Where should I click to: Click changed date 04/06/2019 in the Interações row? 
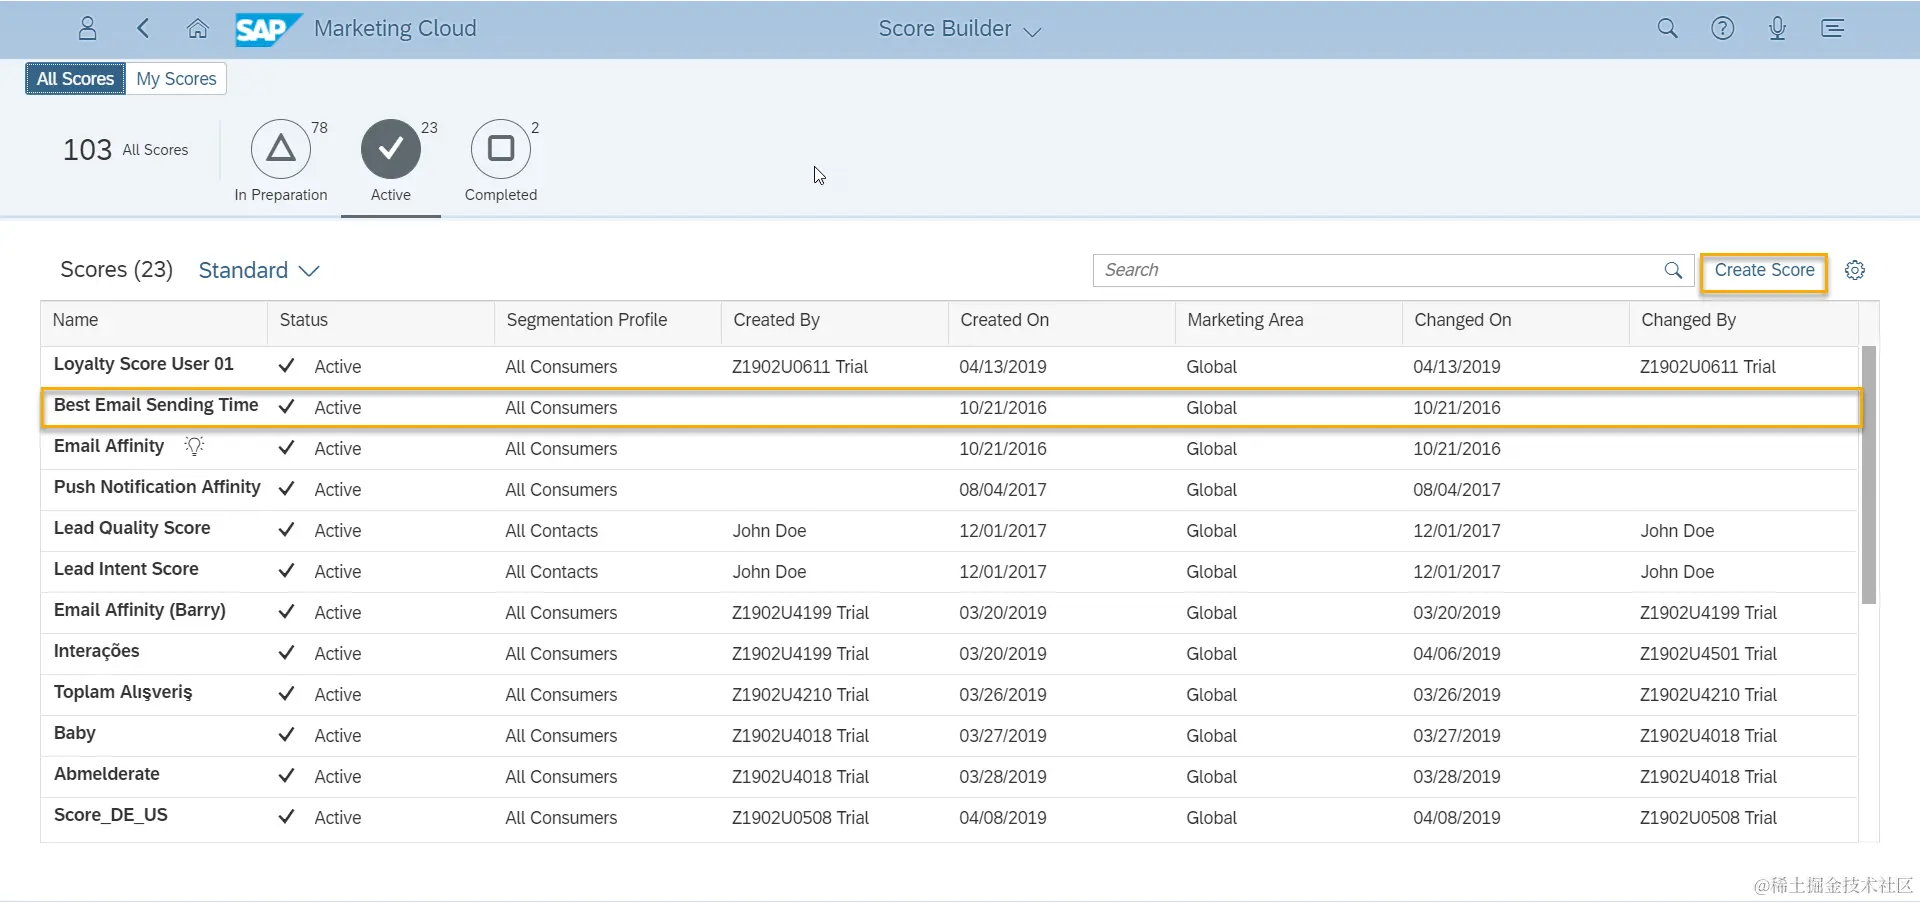tap(1456, 654)
